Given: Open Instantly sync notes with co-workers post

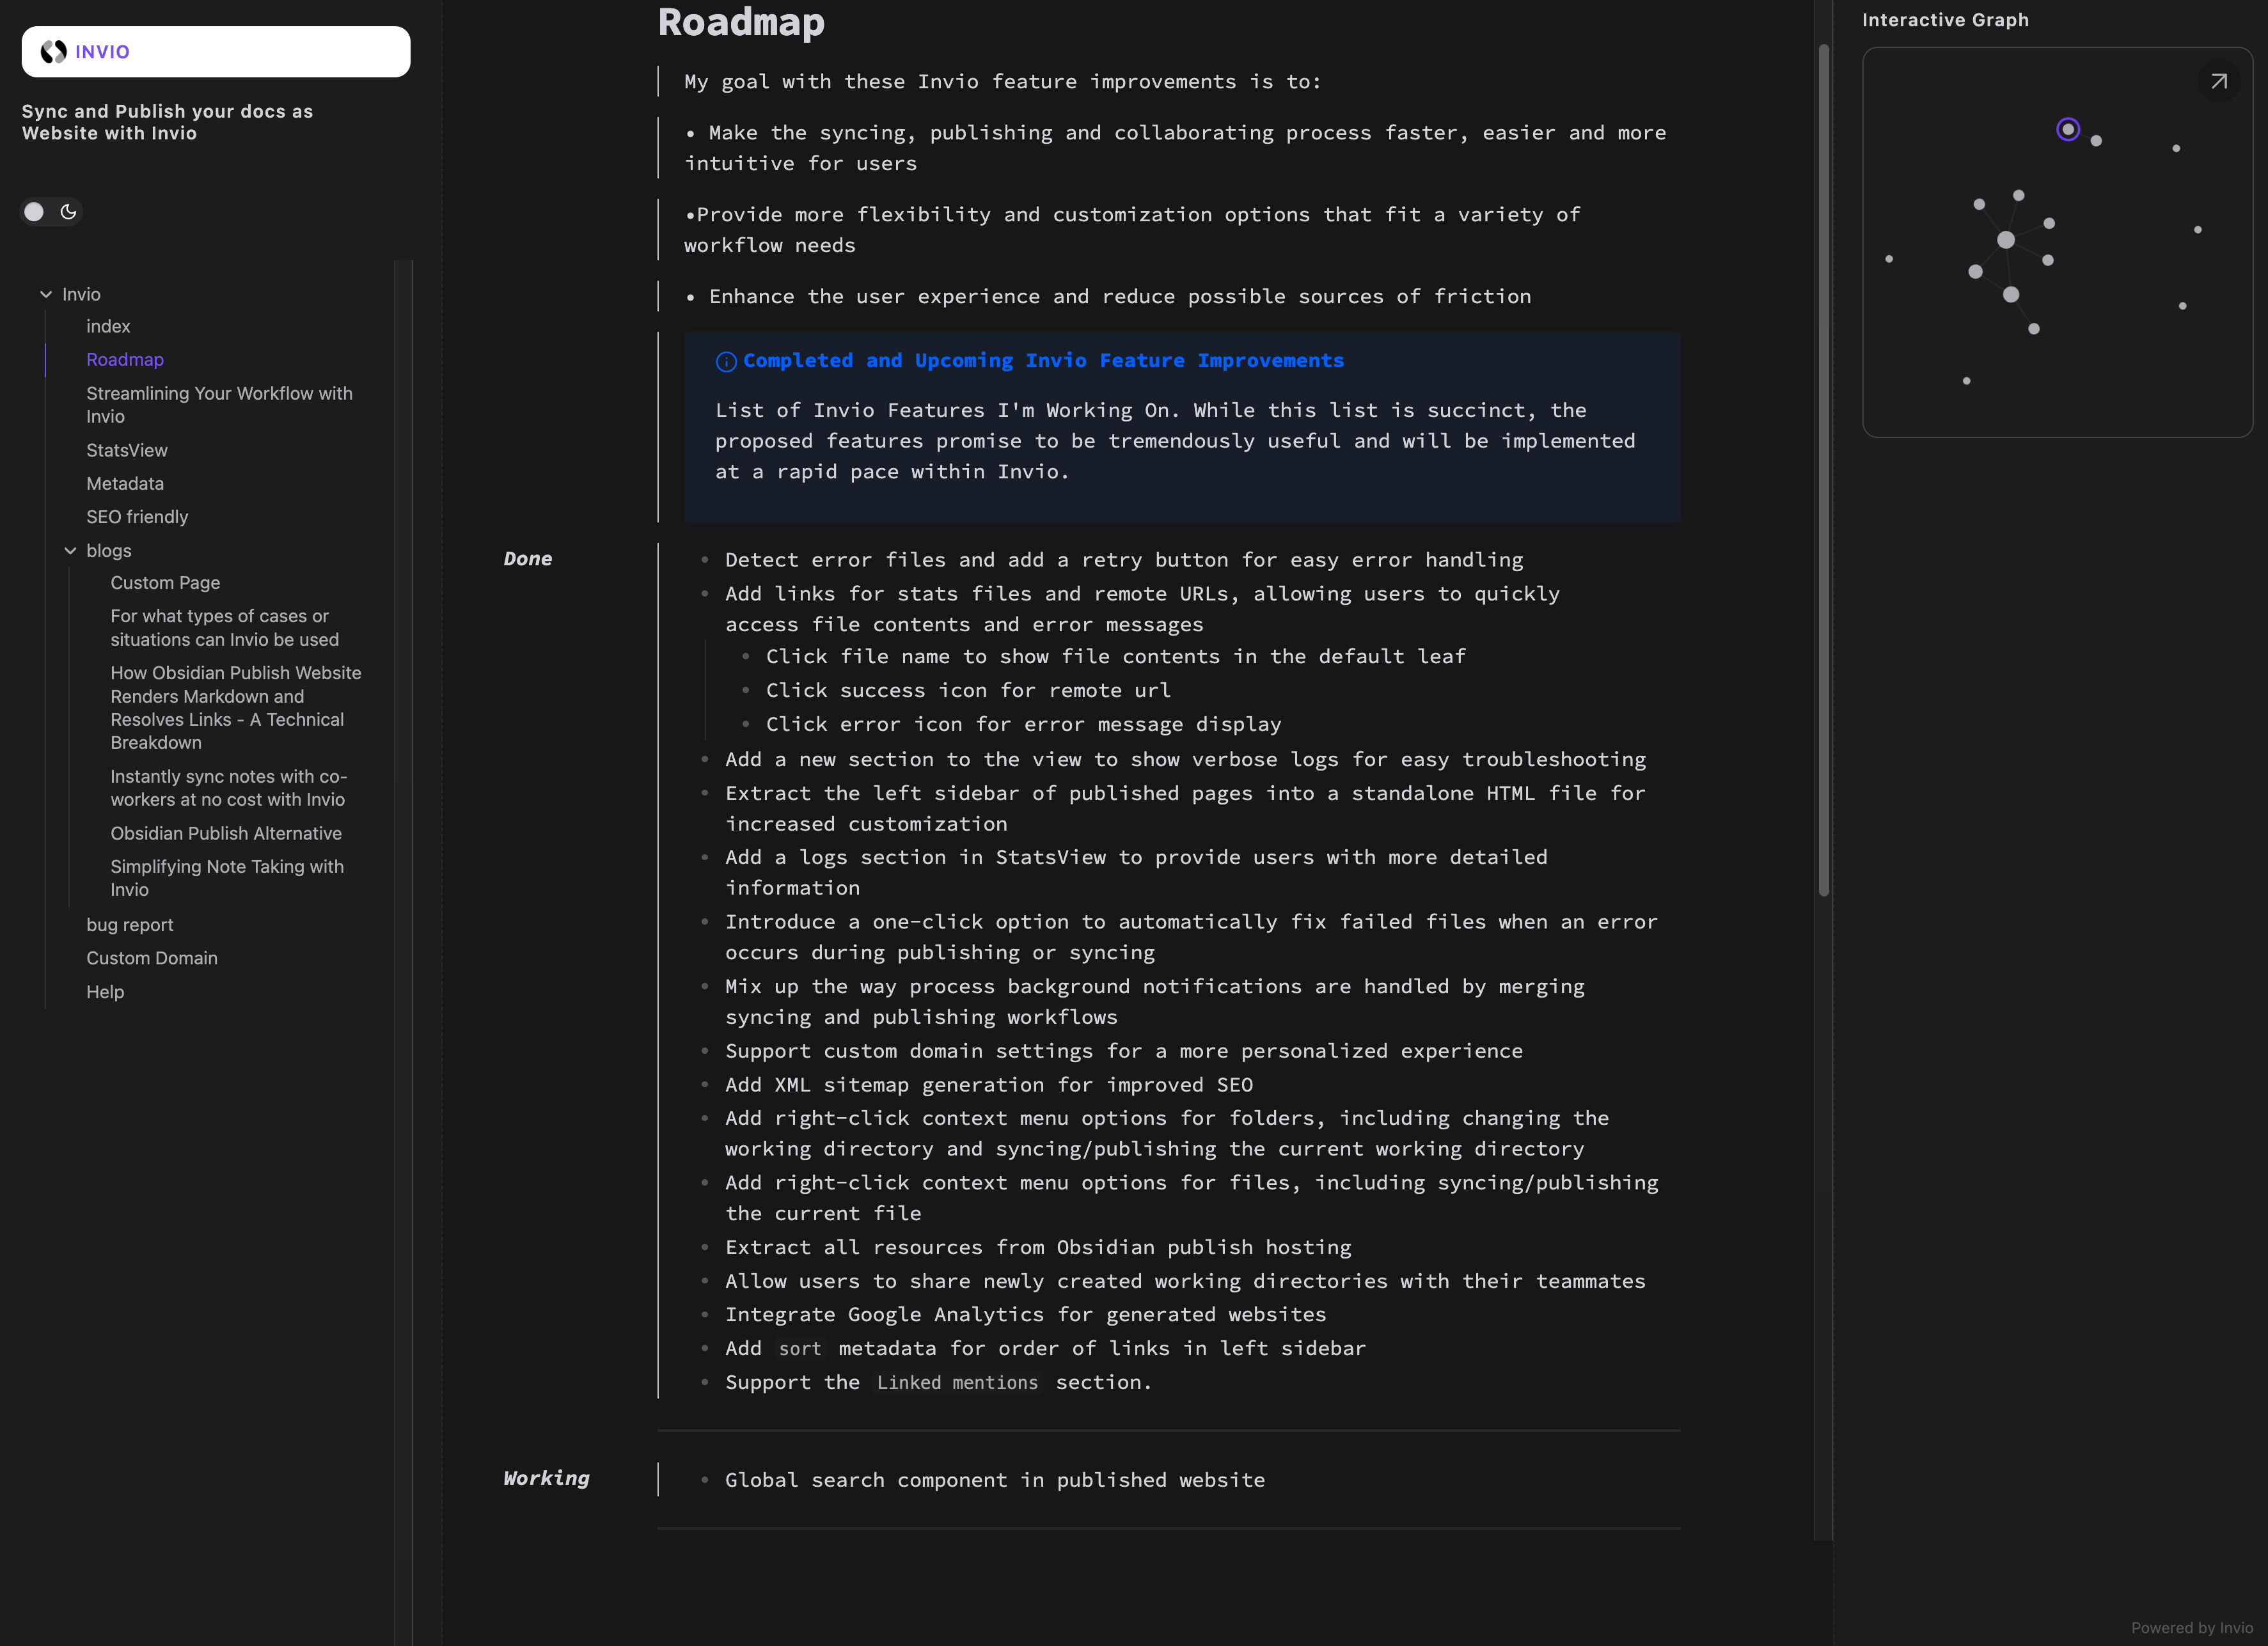Looking at the screenshot, I should [x=229, y=787].
